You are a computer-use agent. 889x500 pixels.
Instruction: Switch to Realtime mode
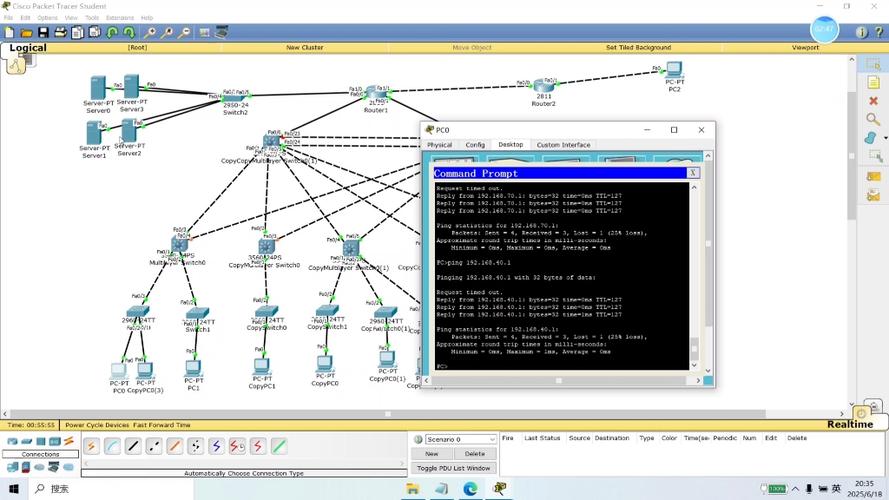pyautogui.click(x=849, y=425)
